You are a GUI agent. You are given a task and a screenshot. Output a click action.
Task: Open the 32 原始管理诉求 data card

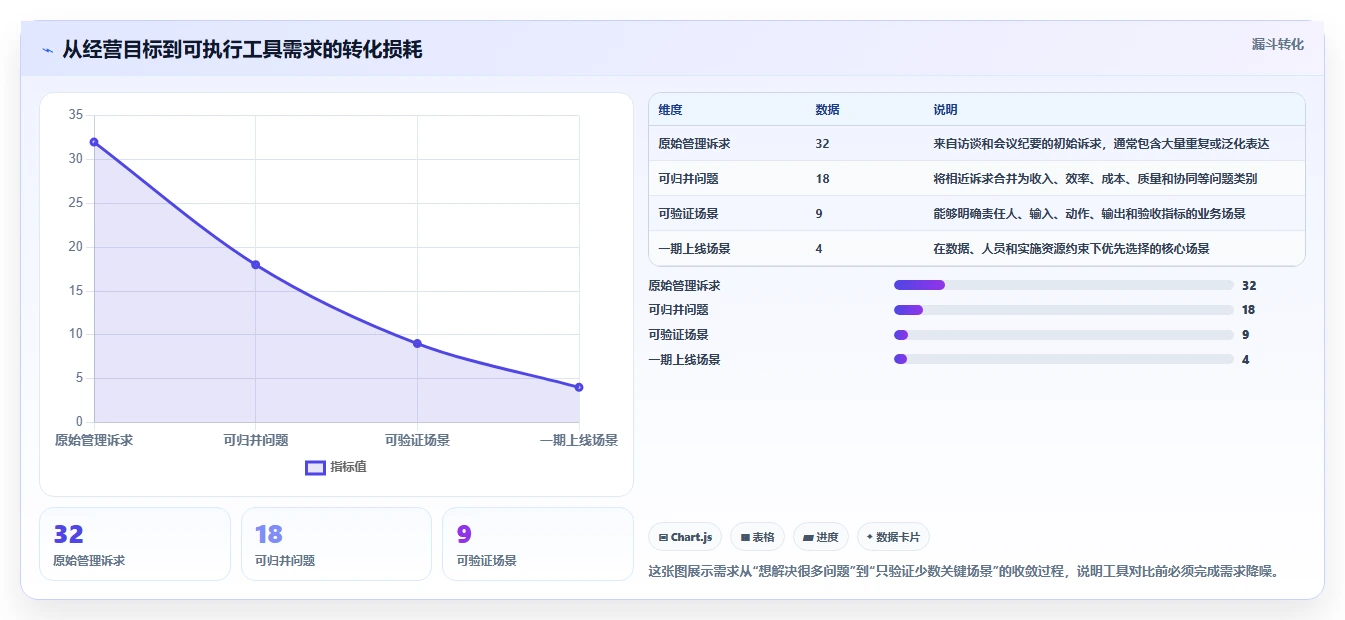(x=135, y=544)
